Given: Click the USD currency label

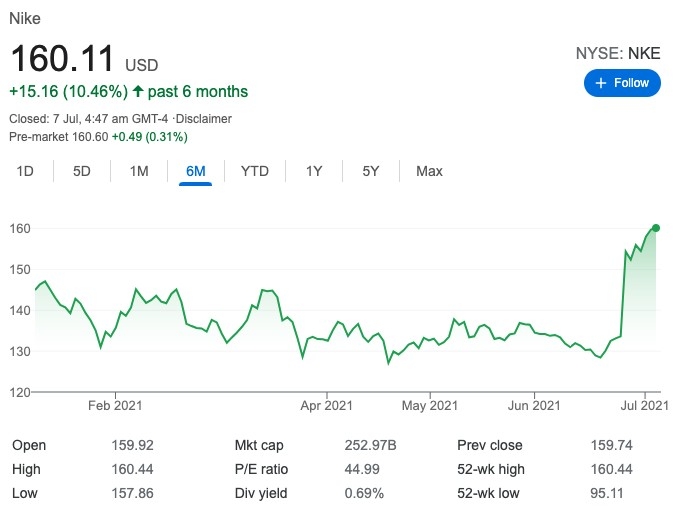Looking at the screenshot, I should pyautogui.click(x=141, y=65).
